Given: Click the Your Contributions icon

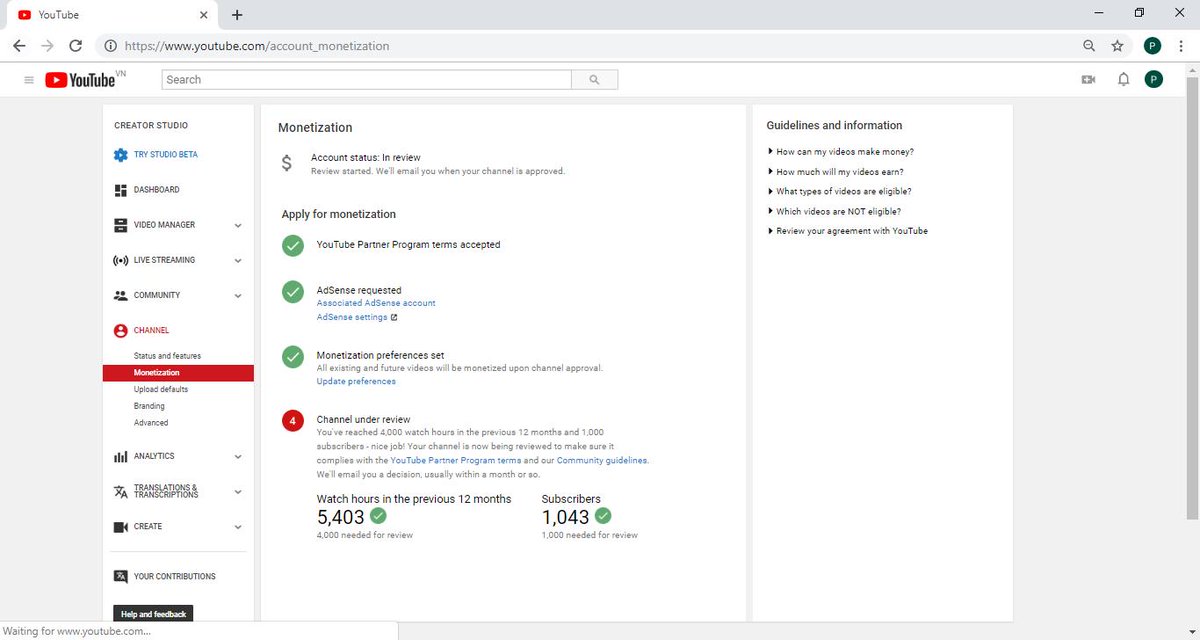Looking at the screenshot, I should pyautogui.click(x=121, y=576).
